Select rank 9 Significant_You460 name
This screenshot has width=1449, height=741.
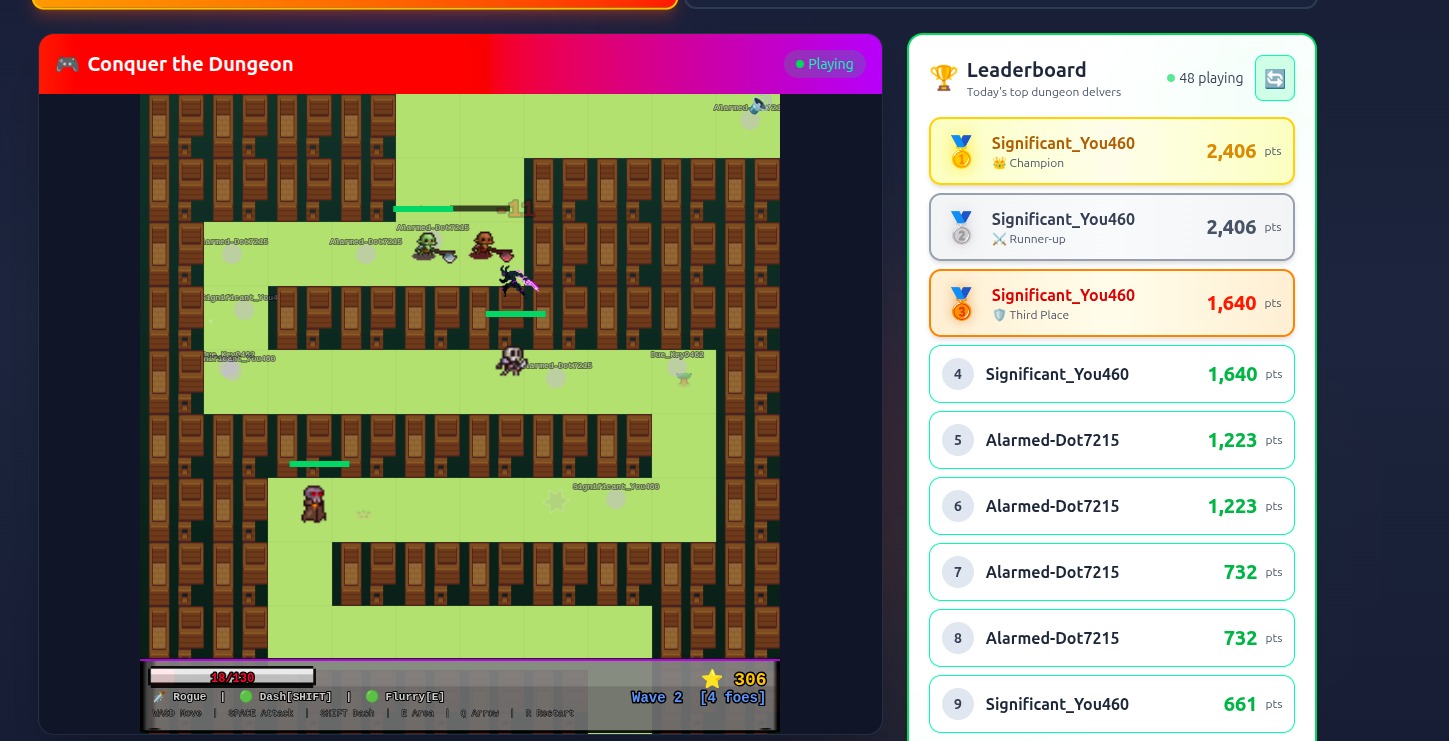tap(1057, 704)
